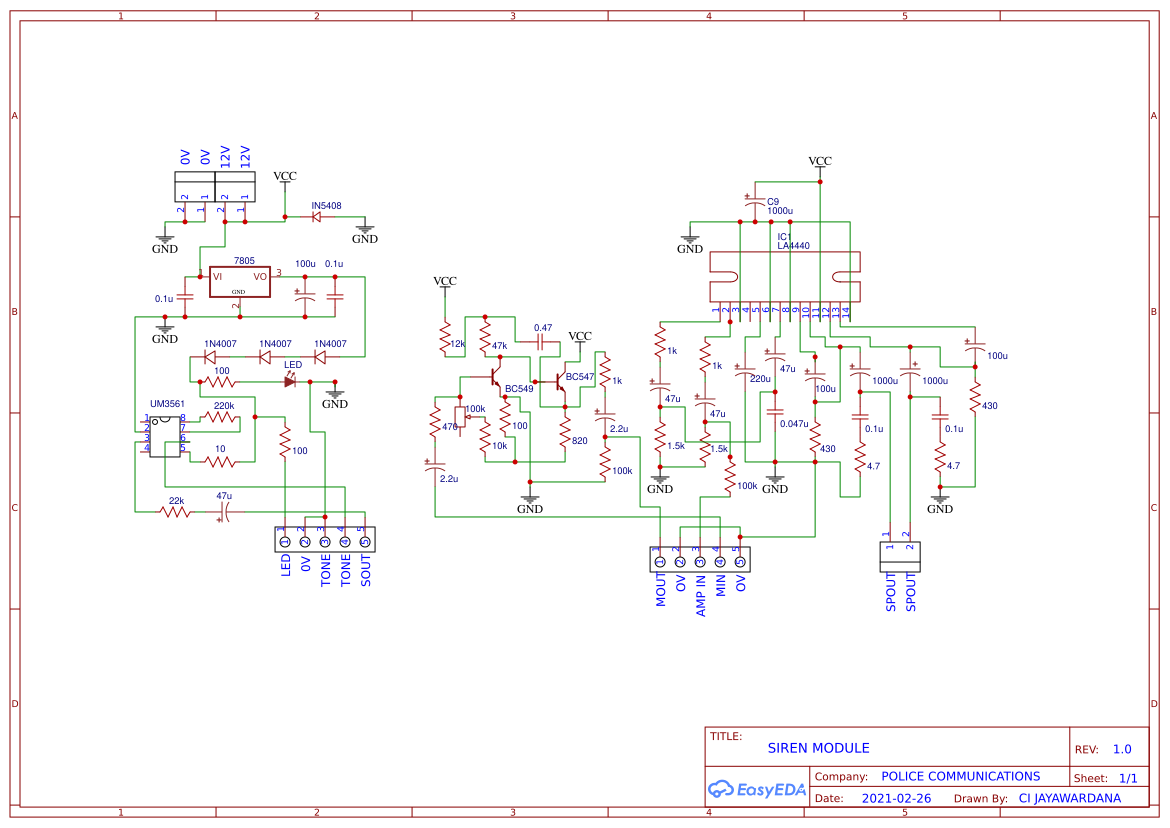Viewport: 1170px width, 828px height.
Task: Click the 100k potentiometer symbol
Action: [461, 417]
